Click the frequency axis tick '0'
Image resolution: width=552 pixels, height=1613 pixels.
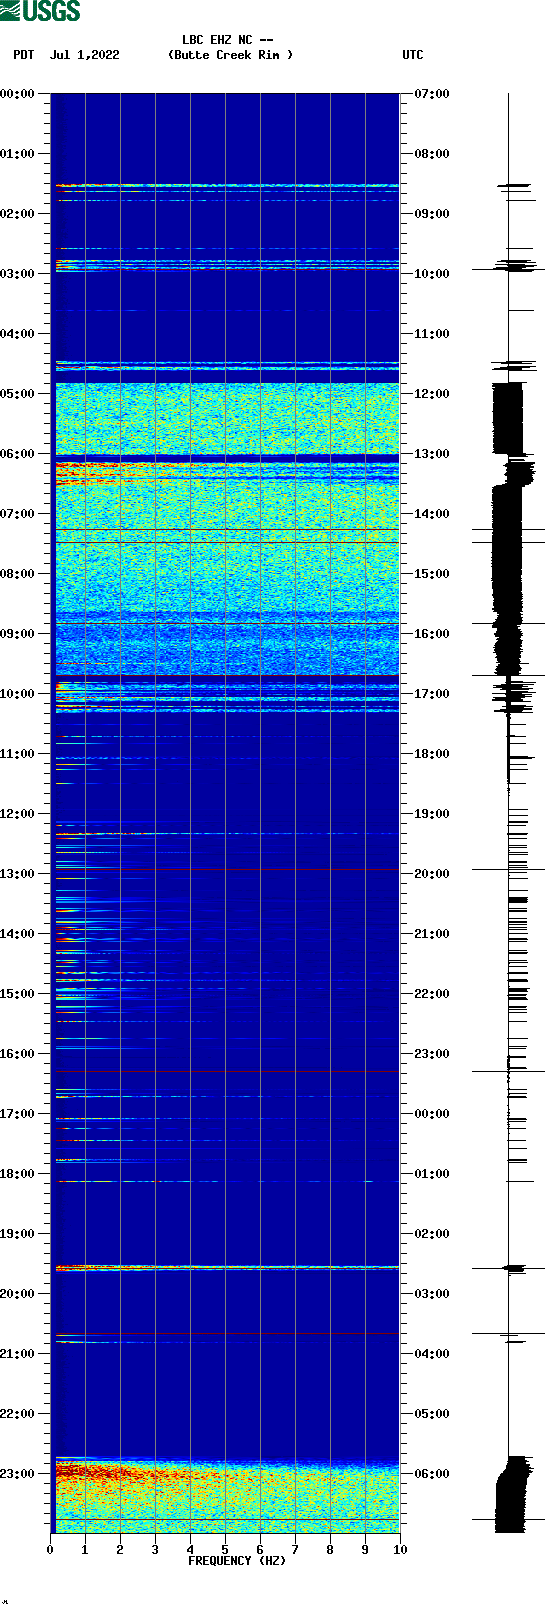50,1550
